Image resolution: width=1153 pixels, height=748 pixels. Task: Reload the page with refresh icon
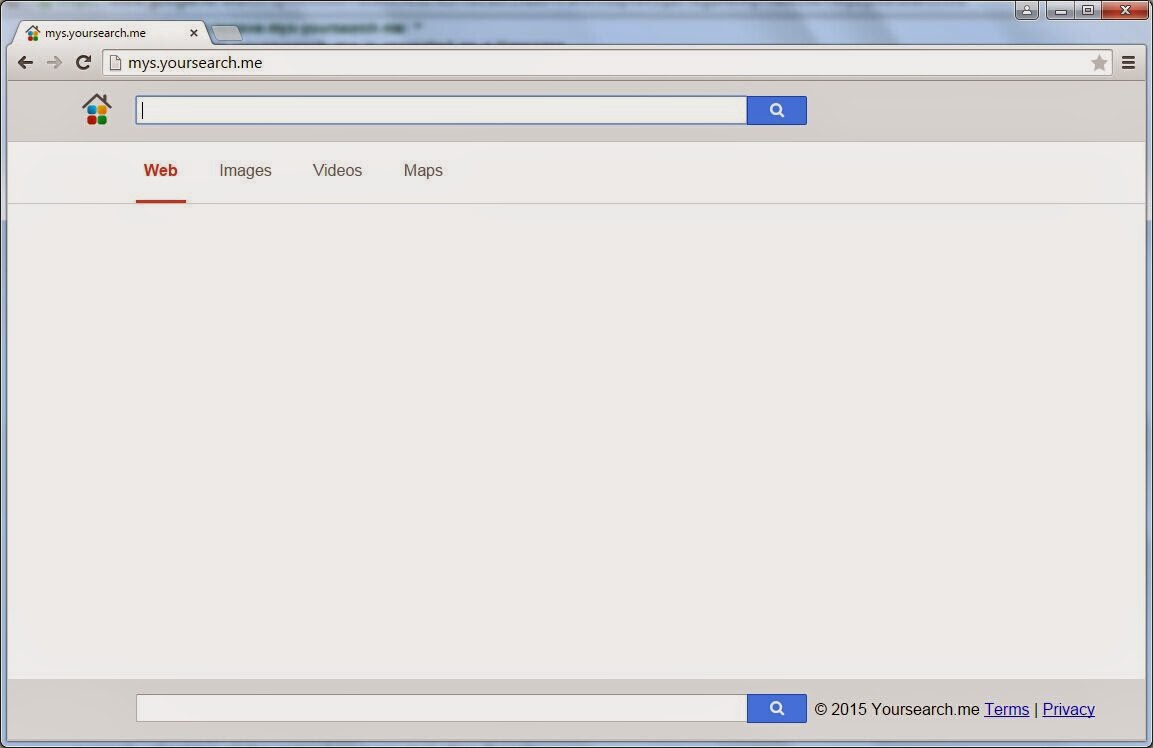coord(83,63)
